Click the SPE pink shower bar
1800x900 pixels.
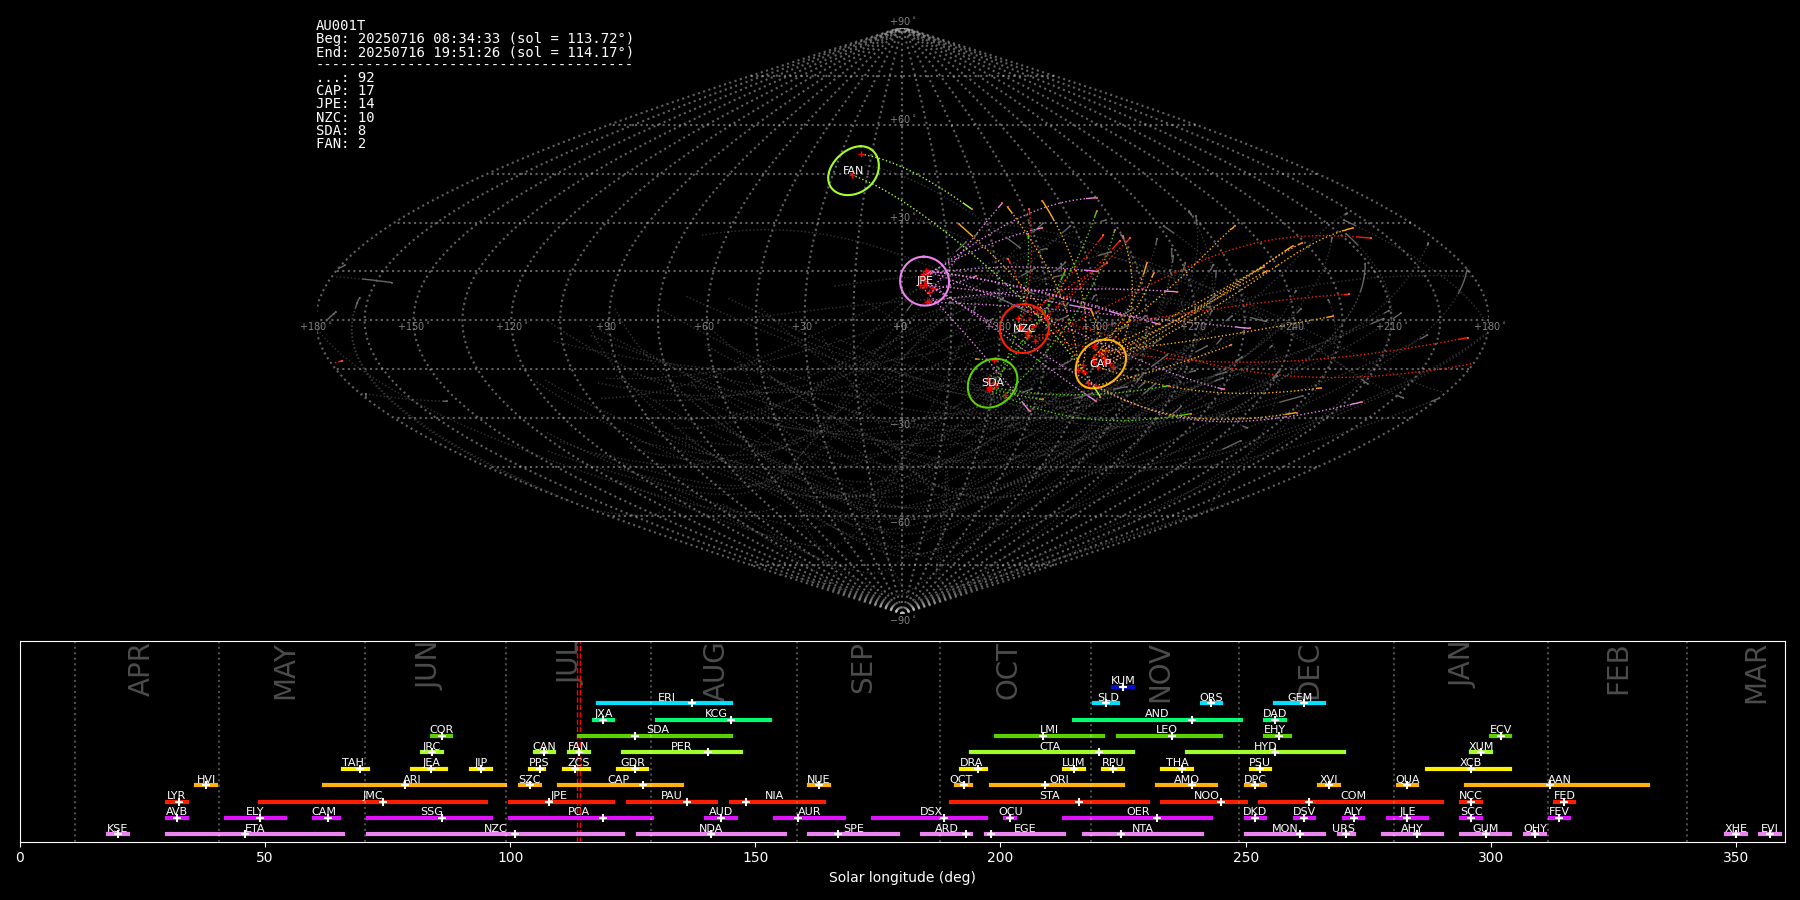pyautogui.click(x=853, y=834)
